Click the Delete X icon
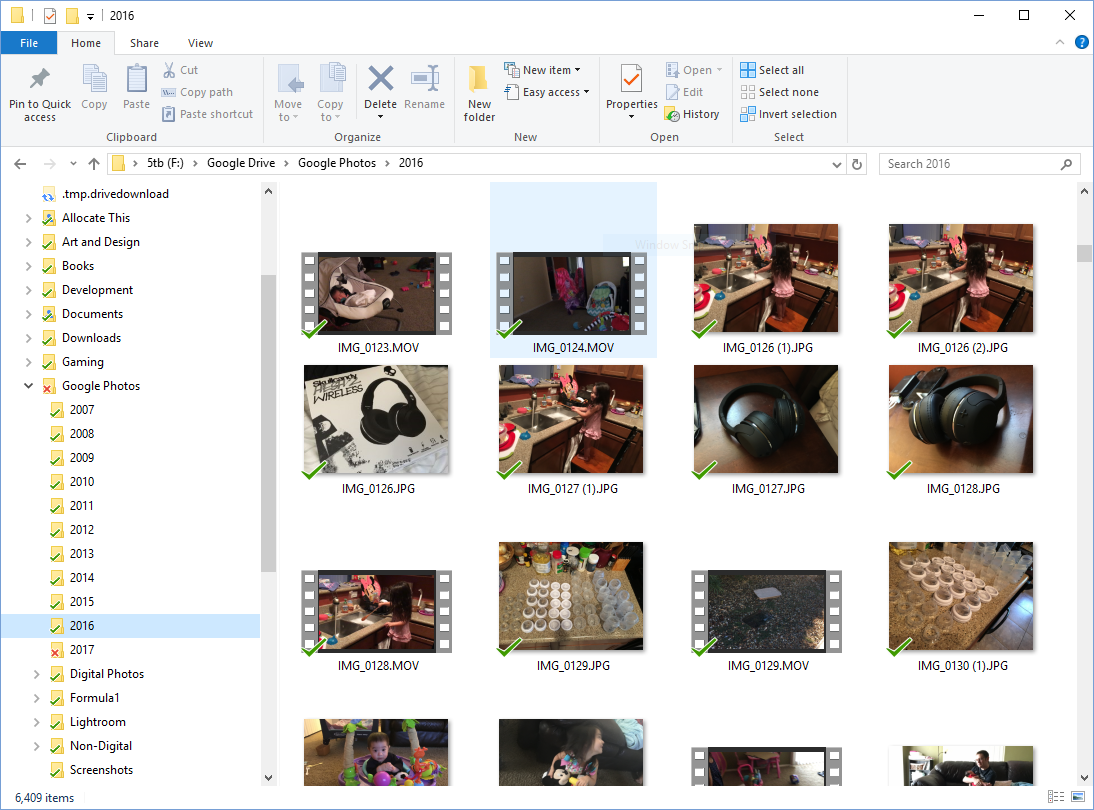 point(380,78)
